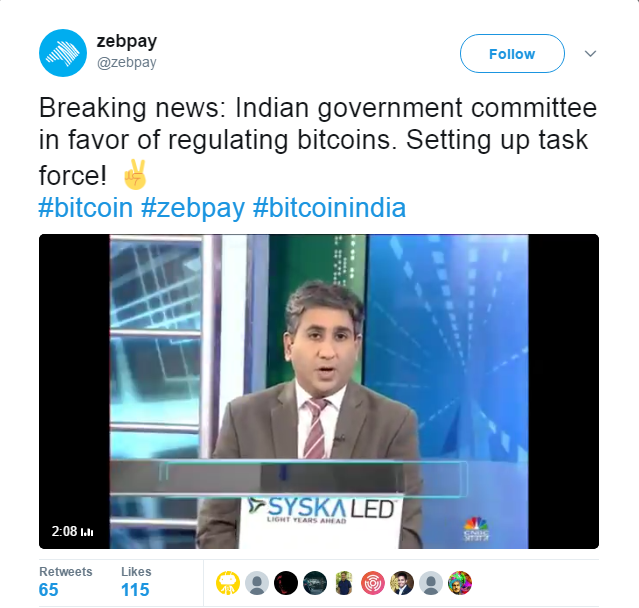Image resolution: width=639 pixels, height=608 pixels.
Task: Expand the tweet options chevron menu
Action: point(590,53)
